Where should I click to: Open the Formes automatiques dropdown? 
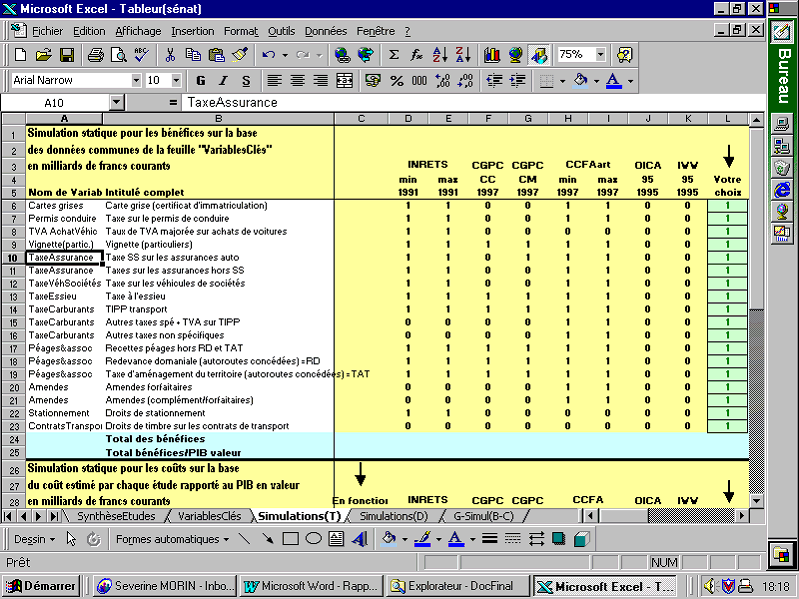(174, 539)
